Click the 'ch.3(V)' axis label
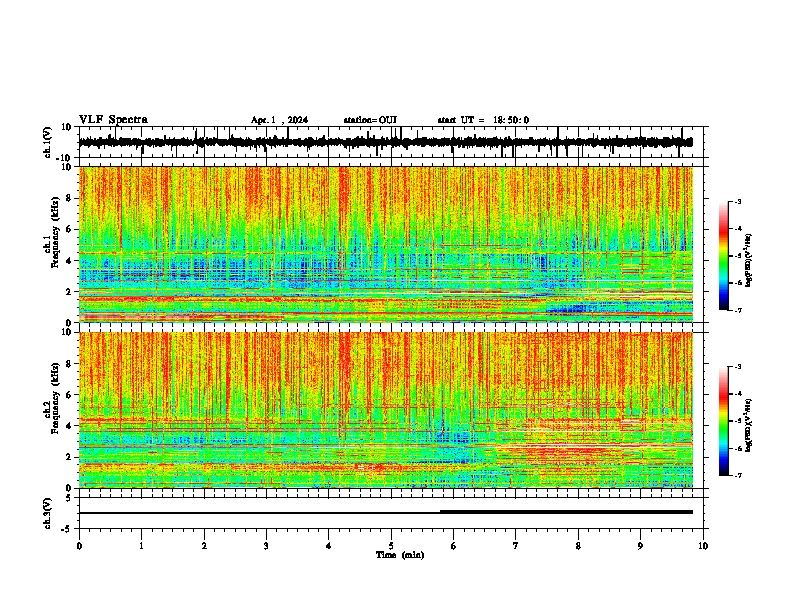This screenshot has width=792, height=612. (48, 513)
